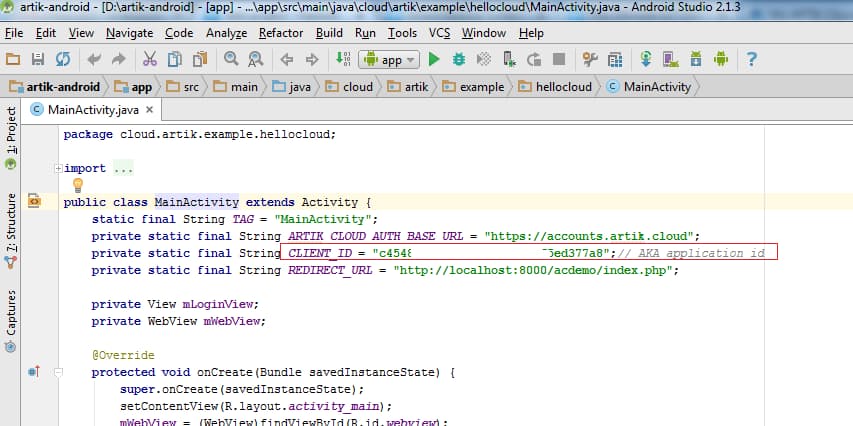This screenshot has height=426, width=853.
Task: Switch to the MainActivity.java editor tab
Action: click(92, 110)
